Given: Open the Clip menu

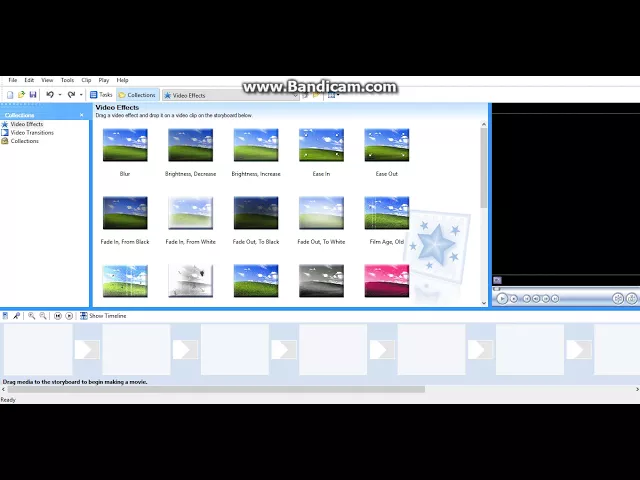Looking at the screenshot, I should pos(86,80).
